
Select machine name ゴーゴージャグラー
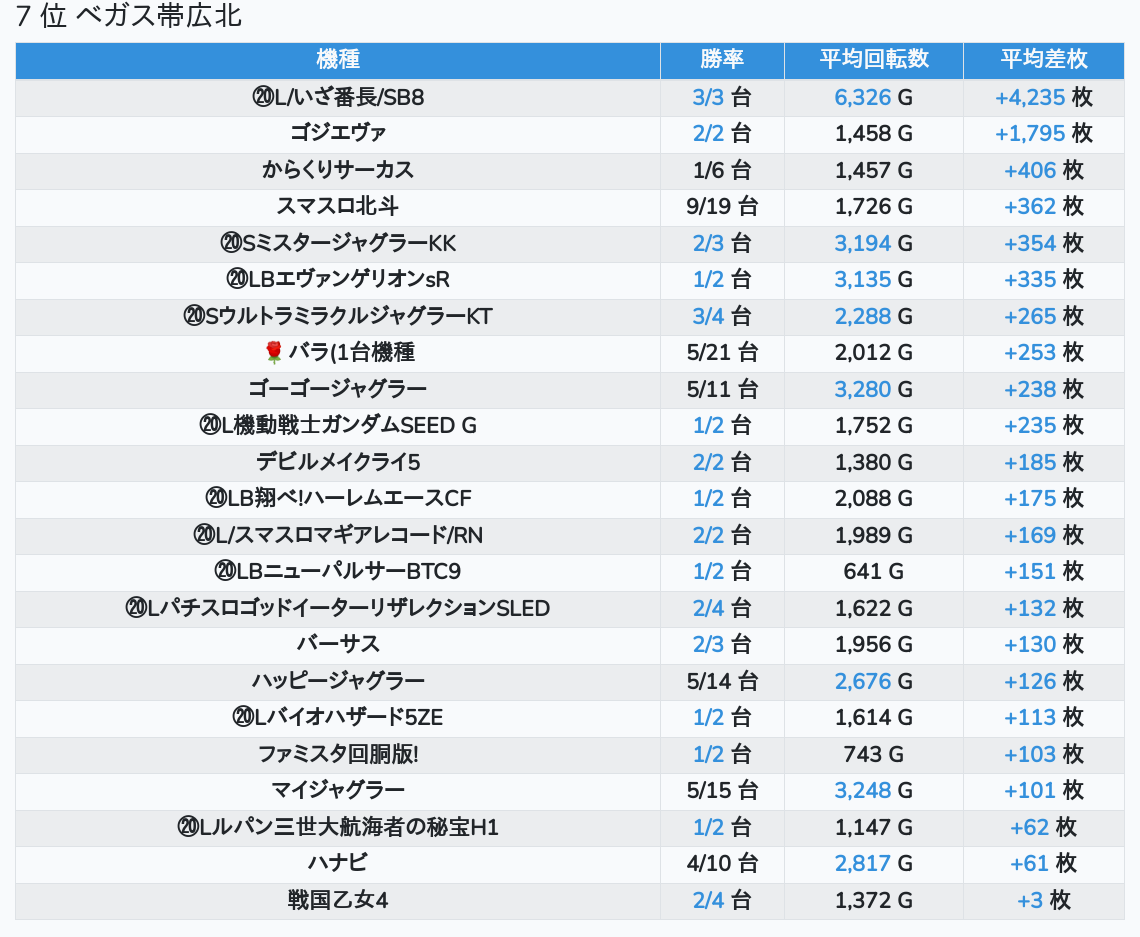click(x=338, y=390)
